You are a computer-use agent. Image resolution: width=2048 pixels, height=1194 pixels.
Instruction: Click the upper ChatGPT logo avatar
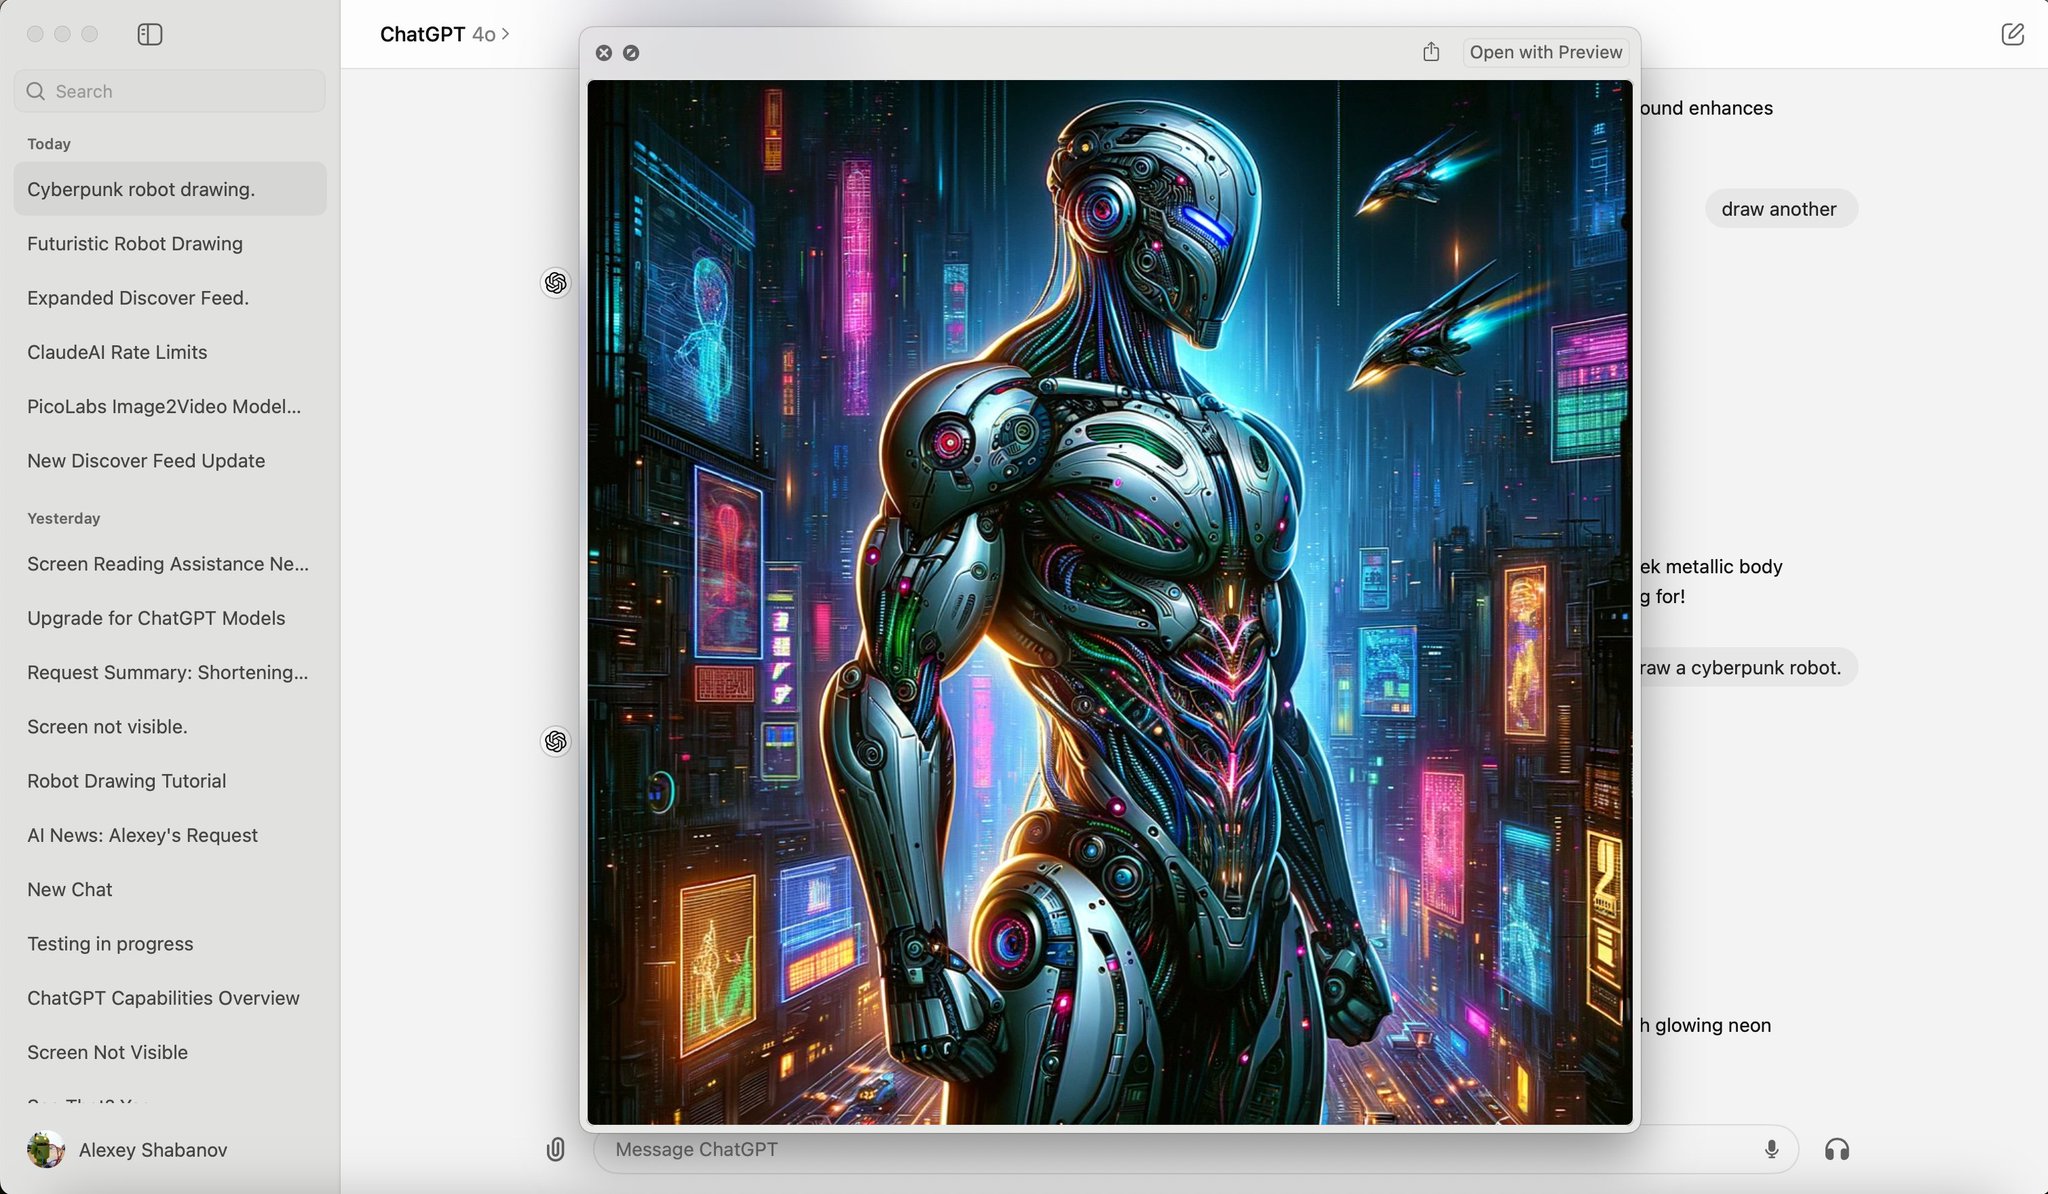556,283
